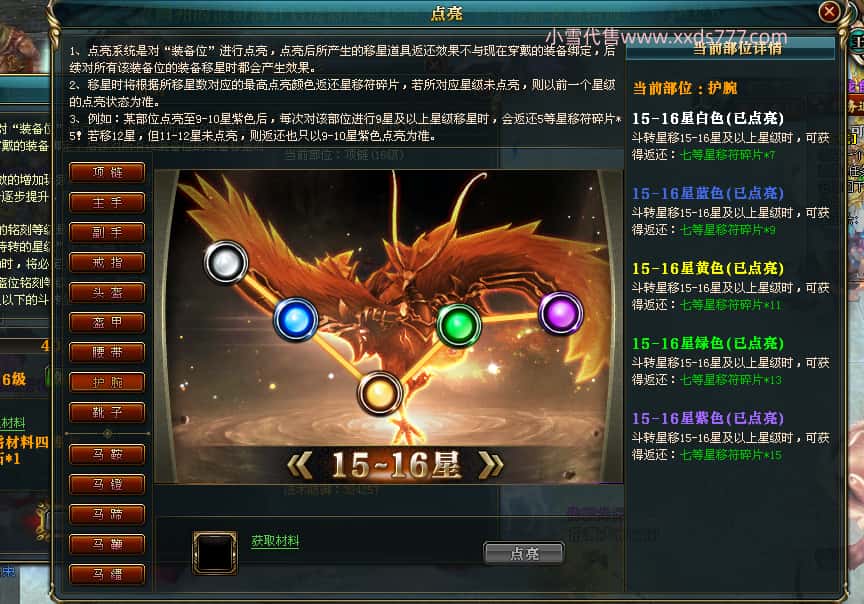
Task: Select the 项链 equipment tab
Action: [x=107, y=172]
